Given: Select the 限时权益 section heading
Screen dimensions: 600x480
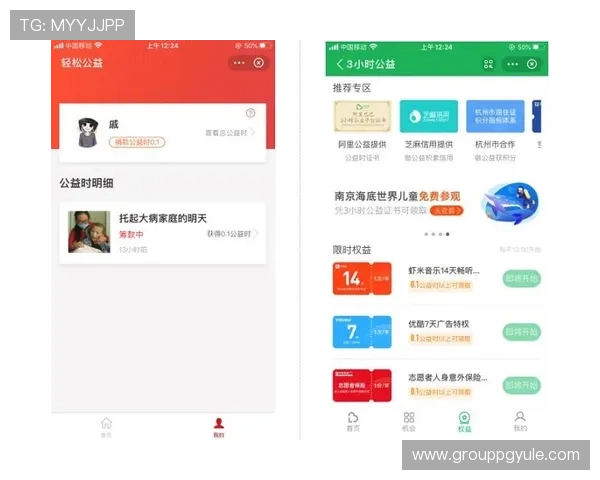Looking at the screenshot, I should pos(352,250).
